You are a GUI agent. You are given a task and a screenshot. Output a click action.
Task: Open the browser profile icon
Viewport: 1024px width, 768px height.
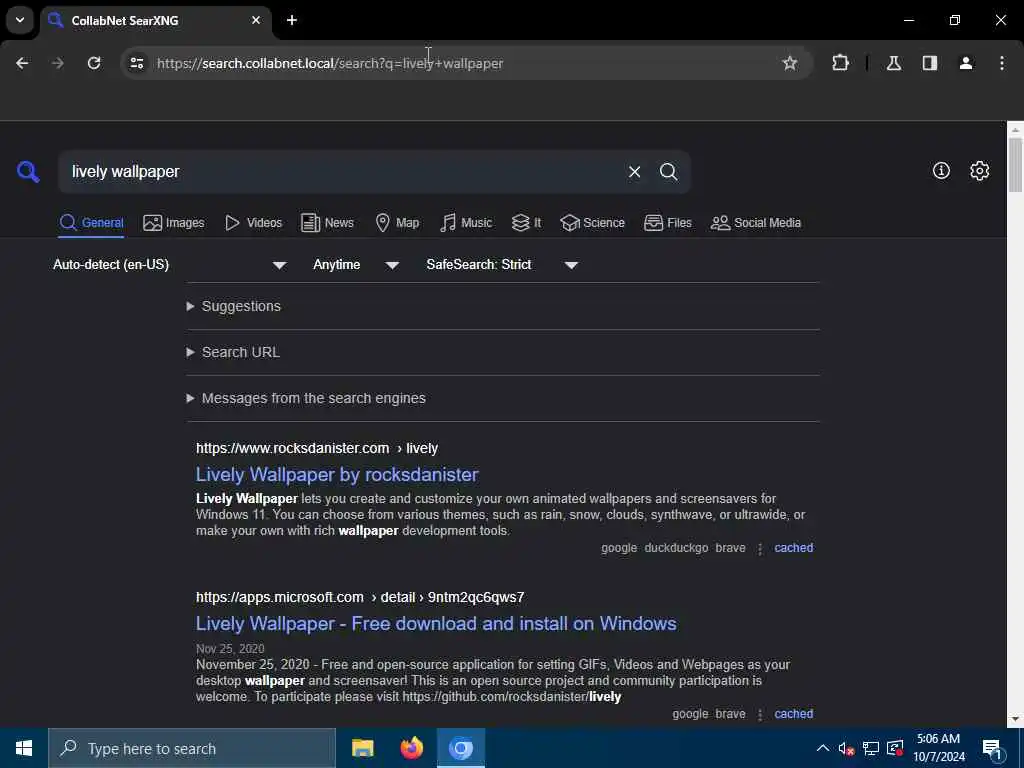tap(965, 63)
